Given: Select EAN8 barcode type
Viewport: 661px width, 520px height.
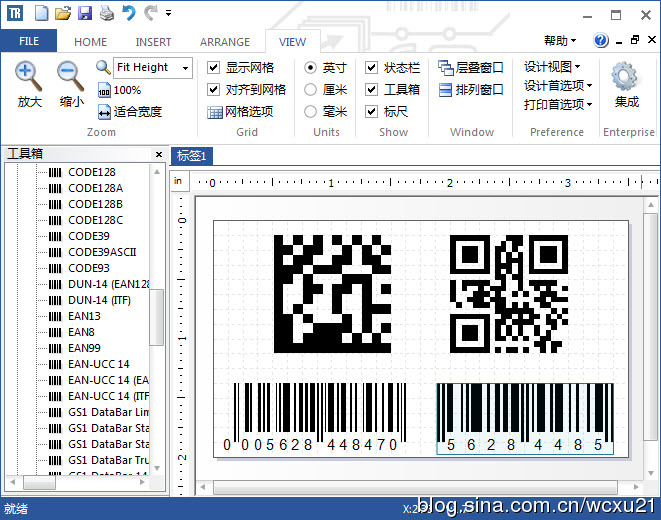Looking at the screenshot, I should tap(81, 332).
